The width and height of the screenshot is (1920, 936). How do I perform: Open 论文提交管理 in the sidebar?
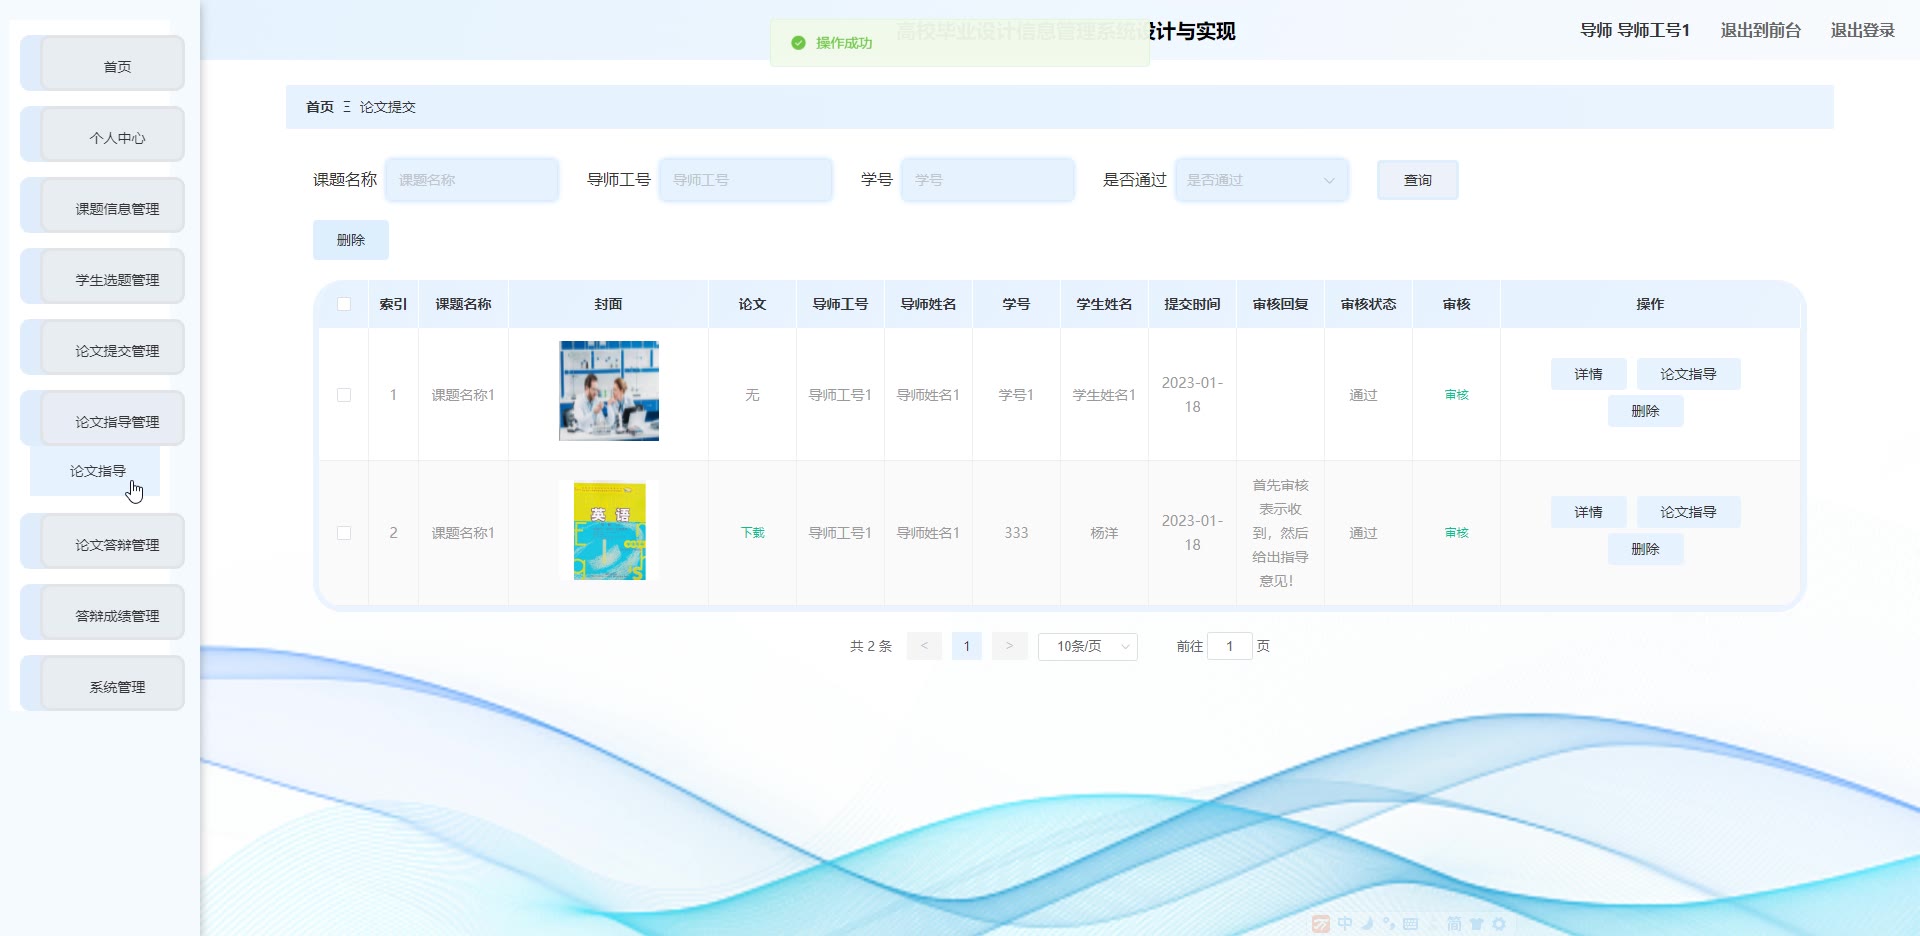click(117, 351)
